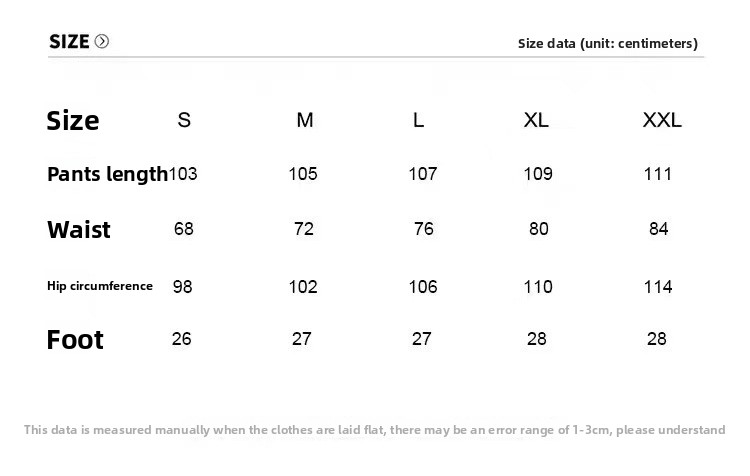Image resolution: width=750 pixels, height=476 pixels.
Task: Click the Pants length row label
Action: [108, 175]
